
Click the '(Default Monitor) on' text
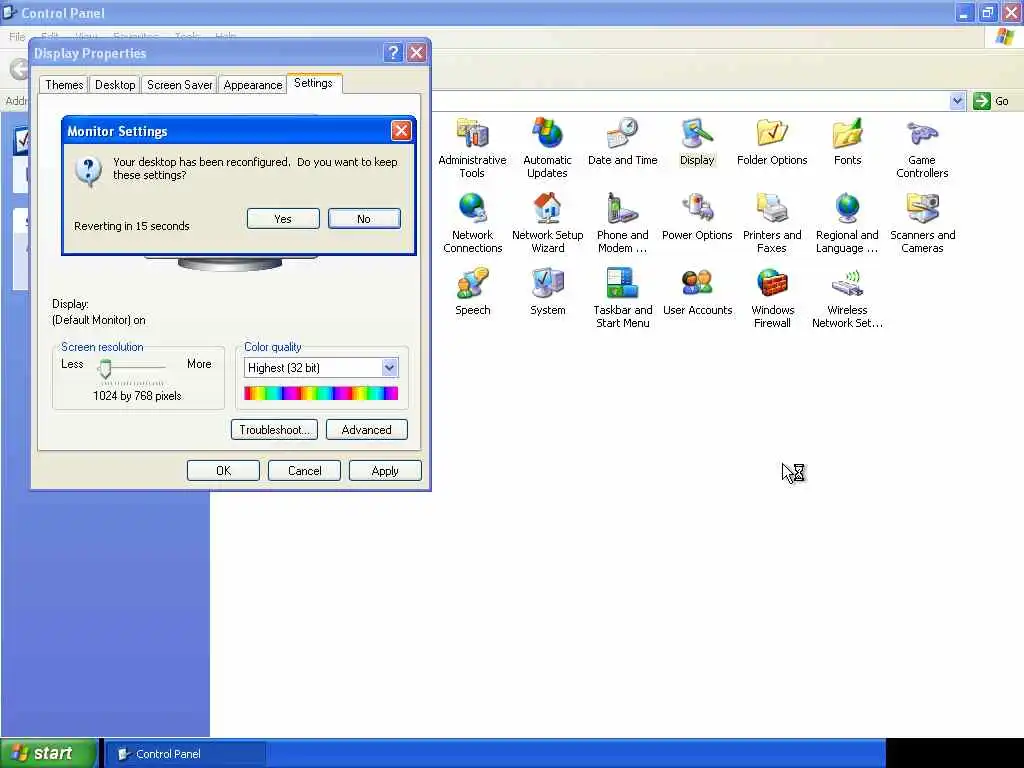click(99, 320)
